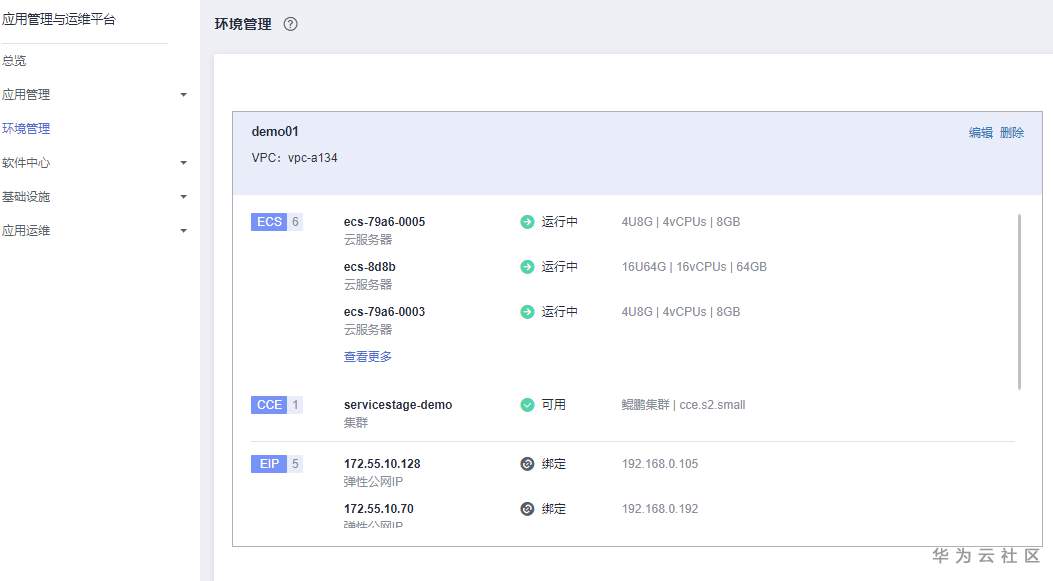Image resolution: width=1053 pixels, height=581 pixels.
Task: Click available status icon for servicestage-demo
Action: coord(528,405)
